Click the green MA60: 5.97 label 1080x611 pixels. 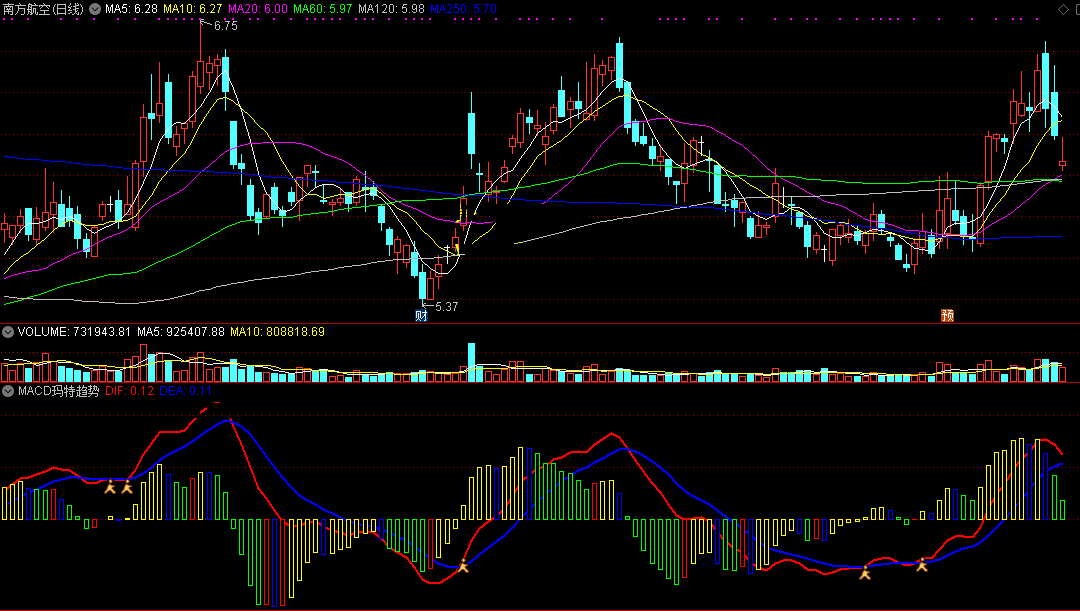pos(322,9)
